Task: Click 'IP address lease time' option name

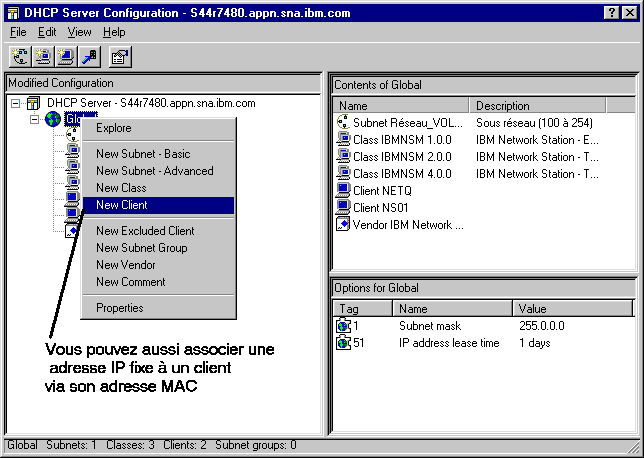Action: click(x=449, y=343)
